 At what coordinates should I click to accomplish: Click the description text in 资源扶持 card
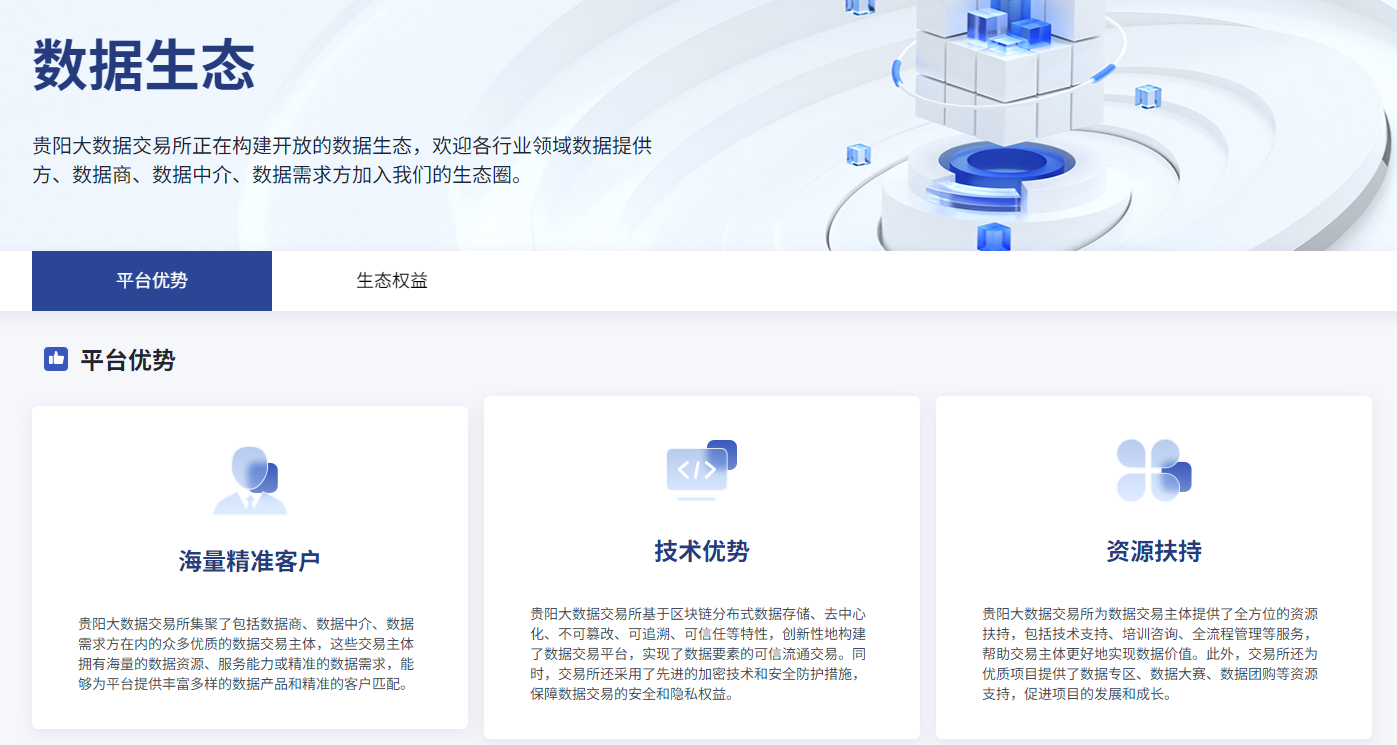[1153, 653]
